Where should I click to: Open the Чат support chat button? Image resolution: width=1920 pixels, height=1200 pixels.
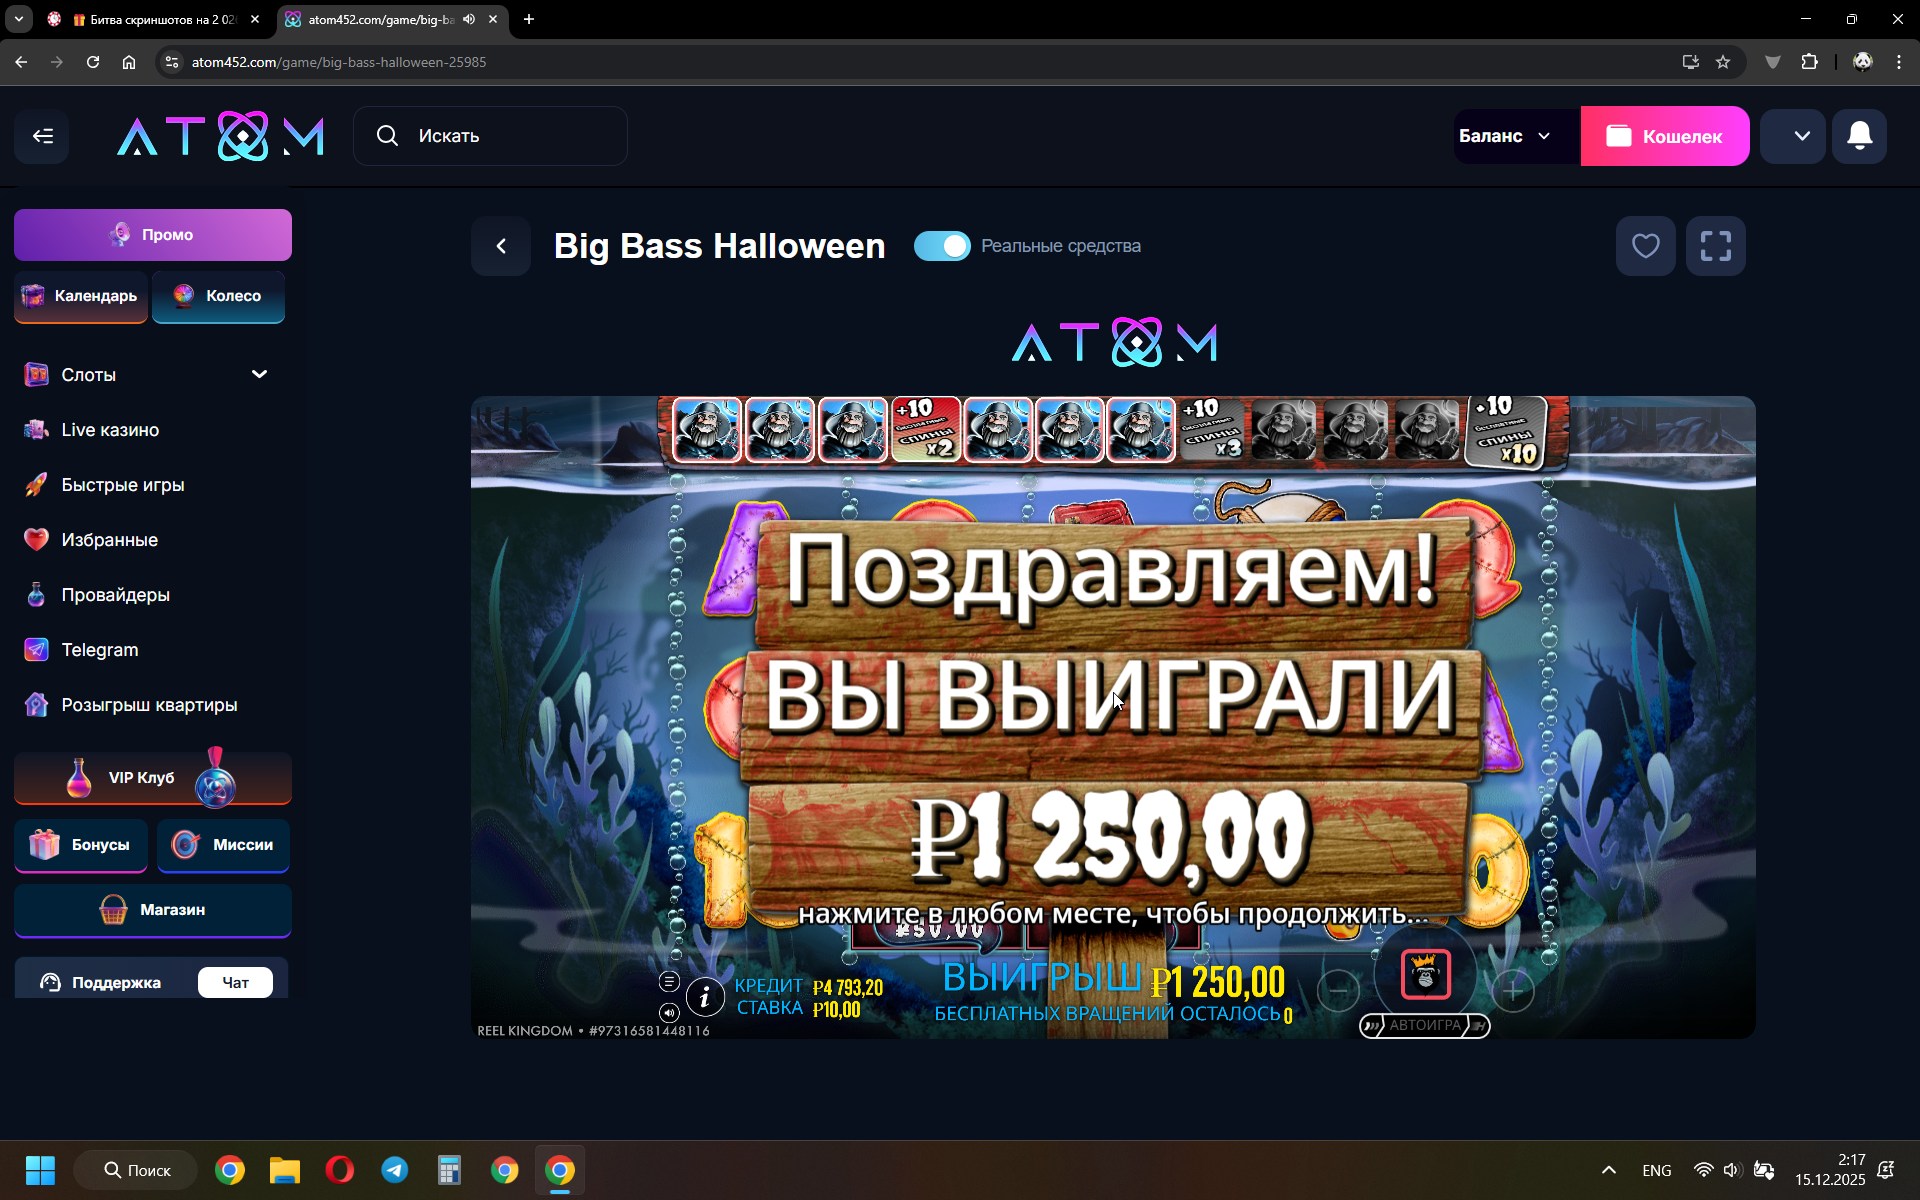click(235, 982)
